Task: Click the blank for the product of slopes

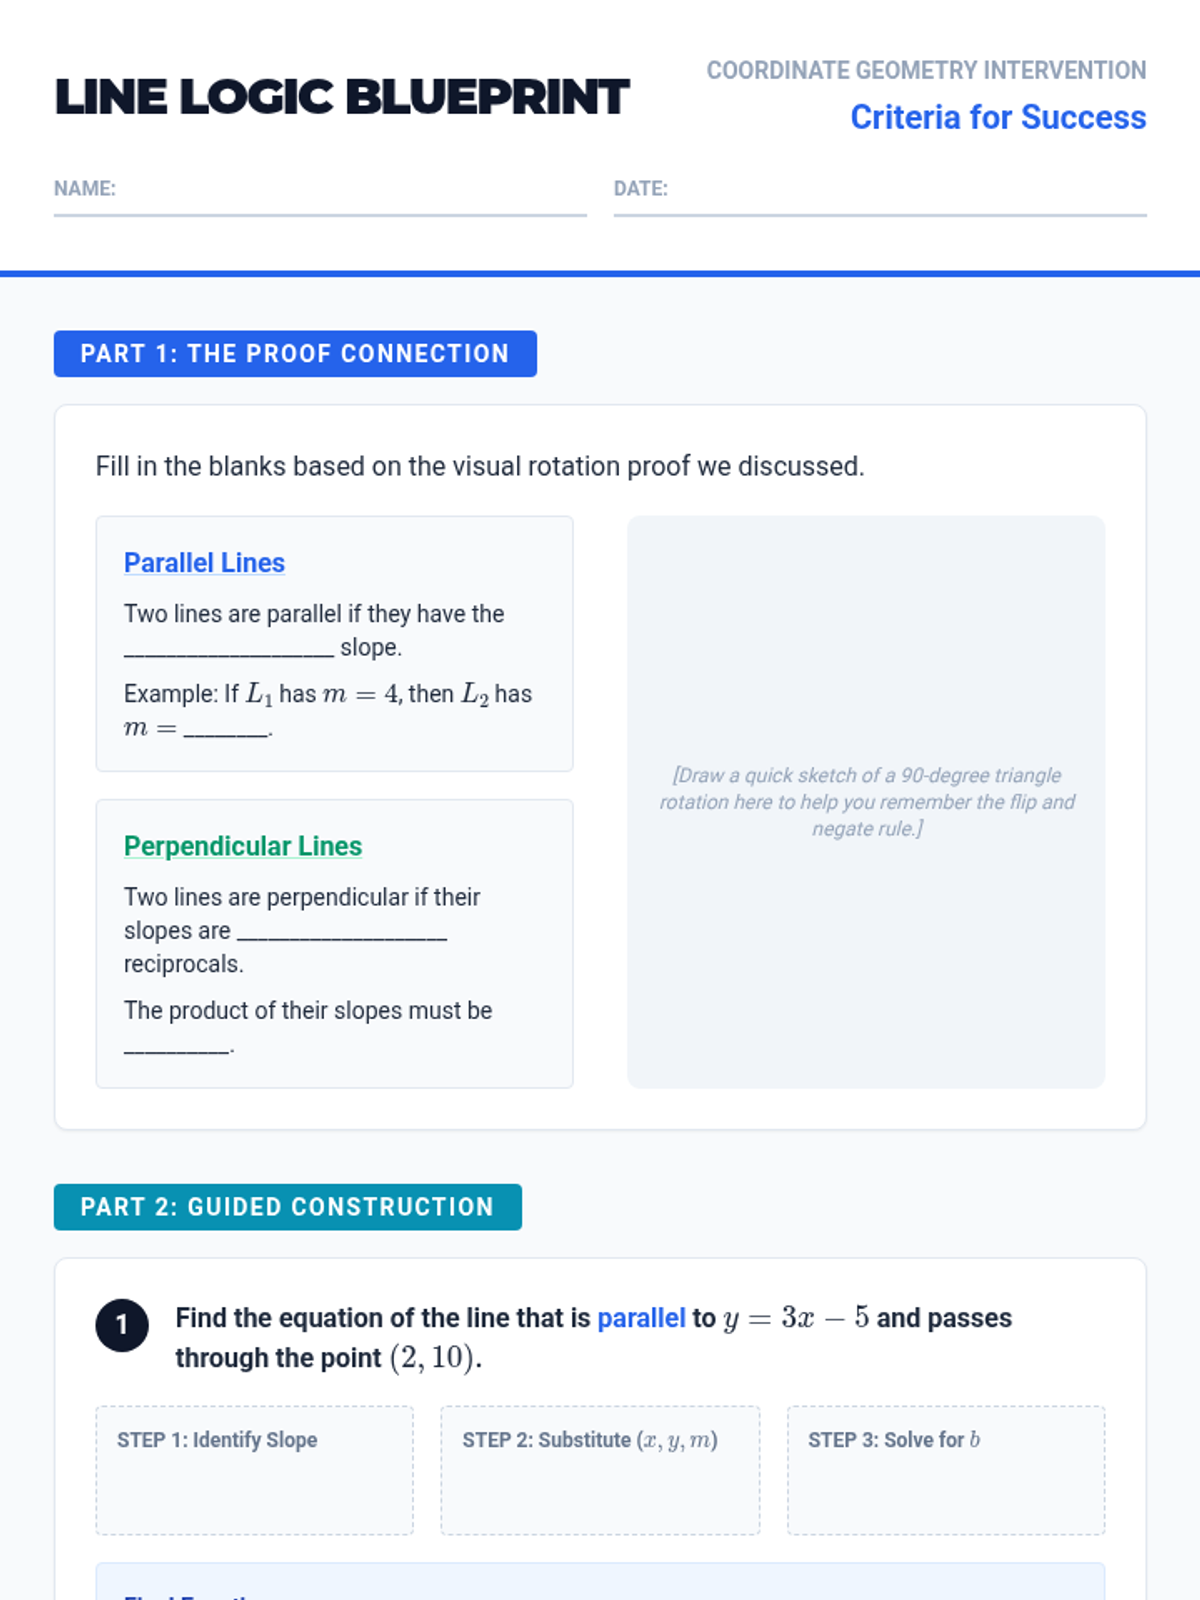Action: click(x=177, y=1046)
